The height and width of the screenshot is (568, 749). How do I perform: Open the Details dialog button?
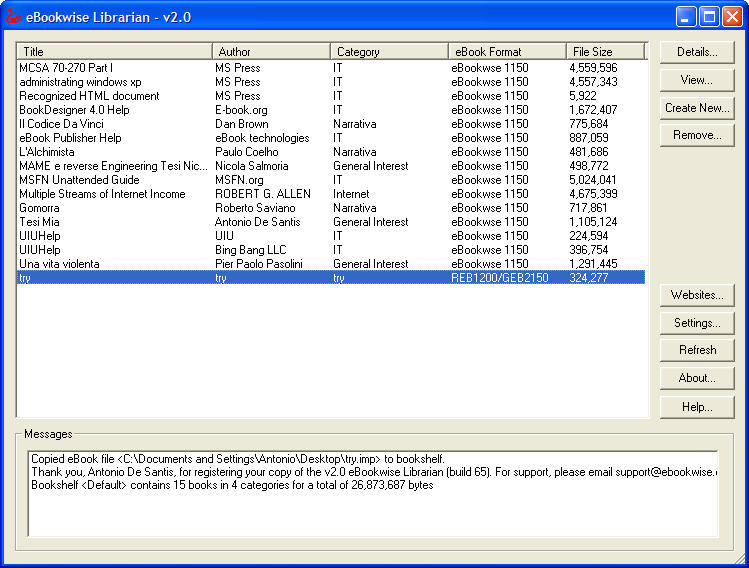697,52
